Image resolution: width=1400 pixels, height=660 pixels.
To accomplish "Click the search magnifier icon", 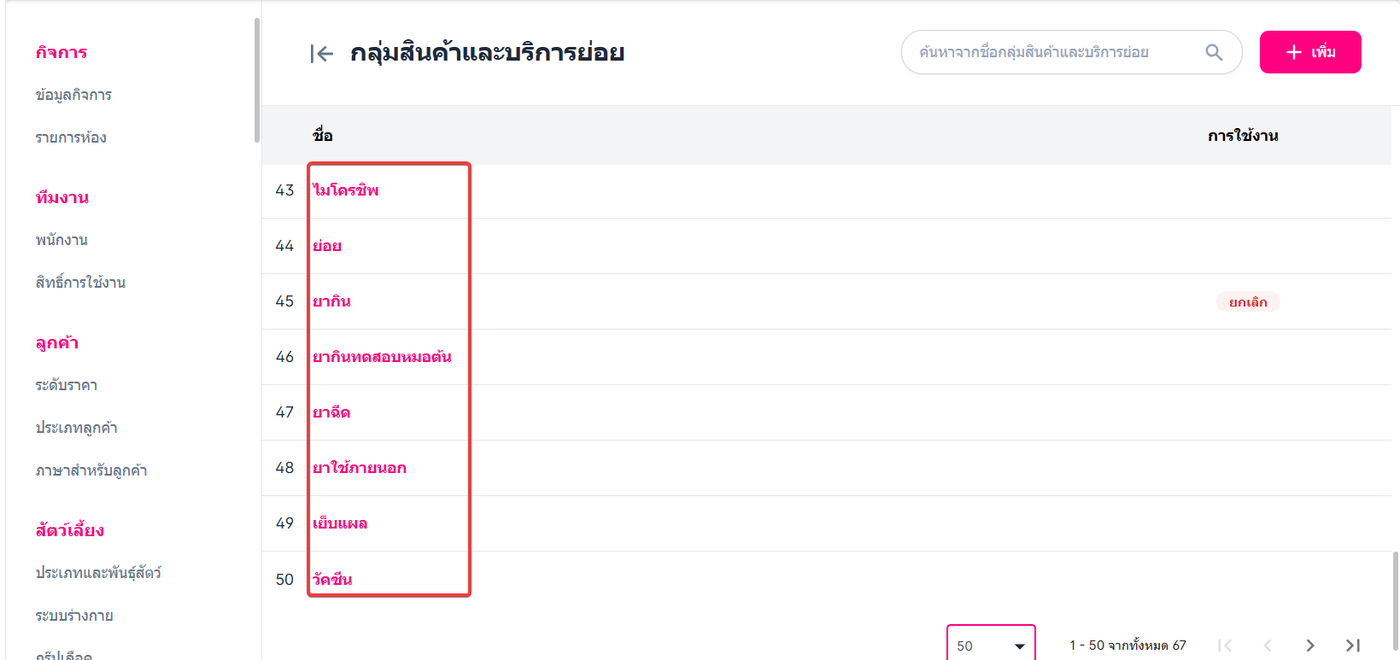I will pyautogui.click(x=1214, y=53).
